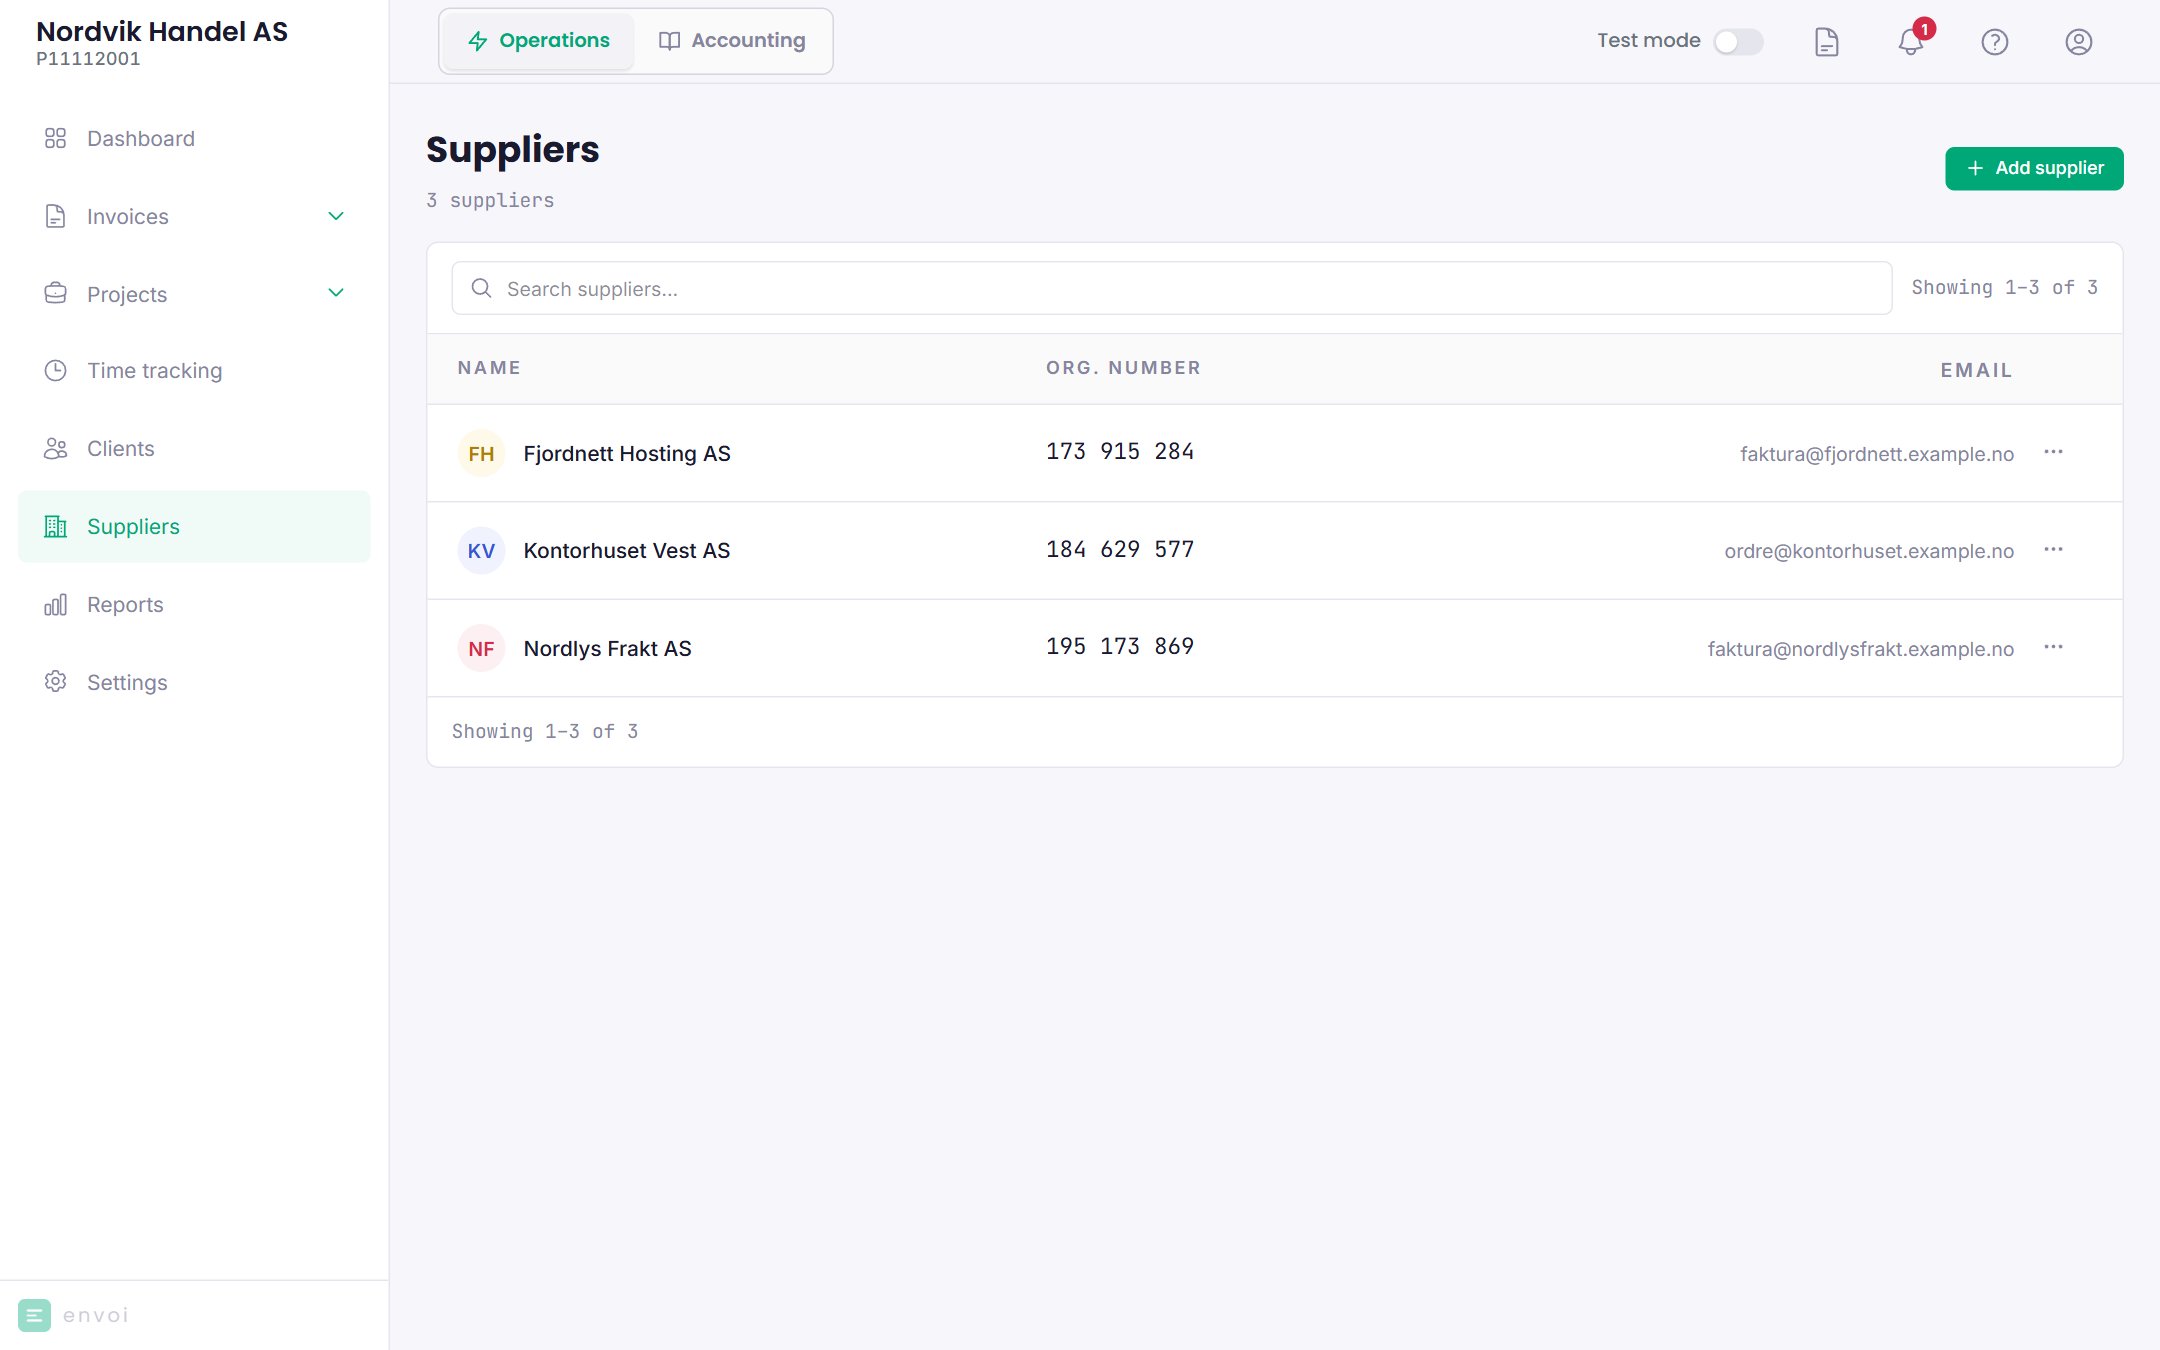
Task: Open Kontorhuset Vest AS supplier row
Action: click(1274, 551)
